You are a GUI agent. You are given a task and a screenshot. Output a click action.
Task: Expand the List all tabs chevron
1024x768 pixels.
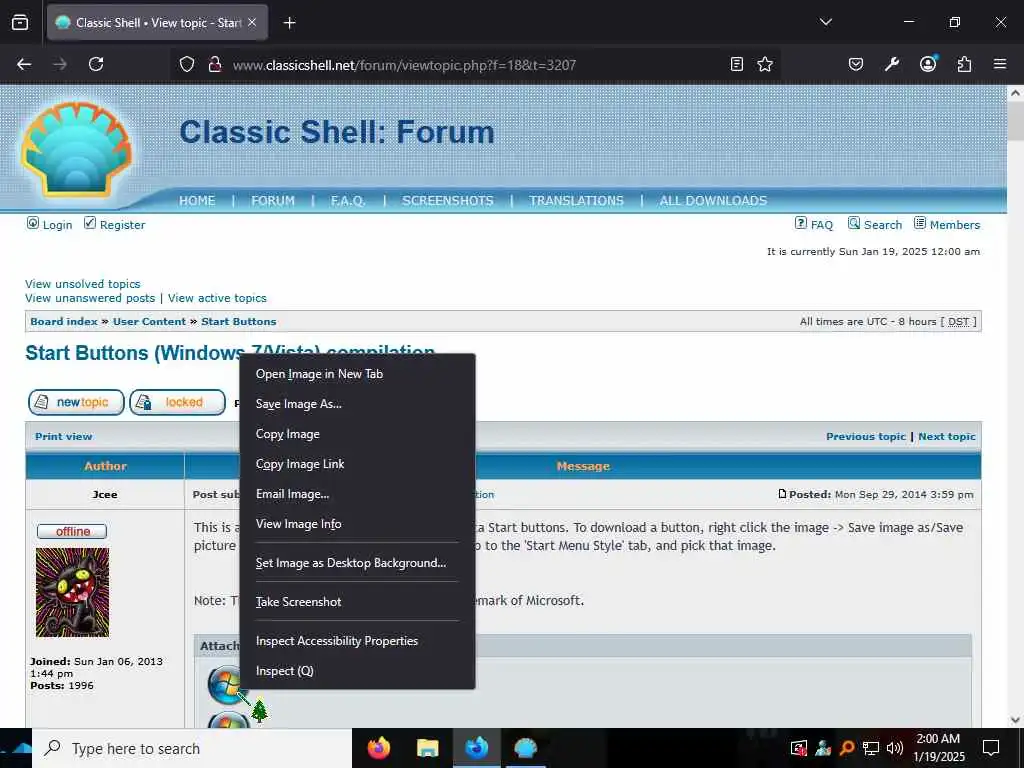[x=825, y=22]
